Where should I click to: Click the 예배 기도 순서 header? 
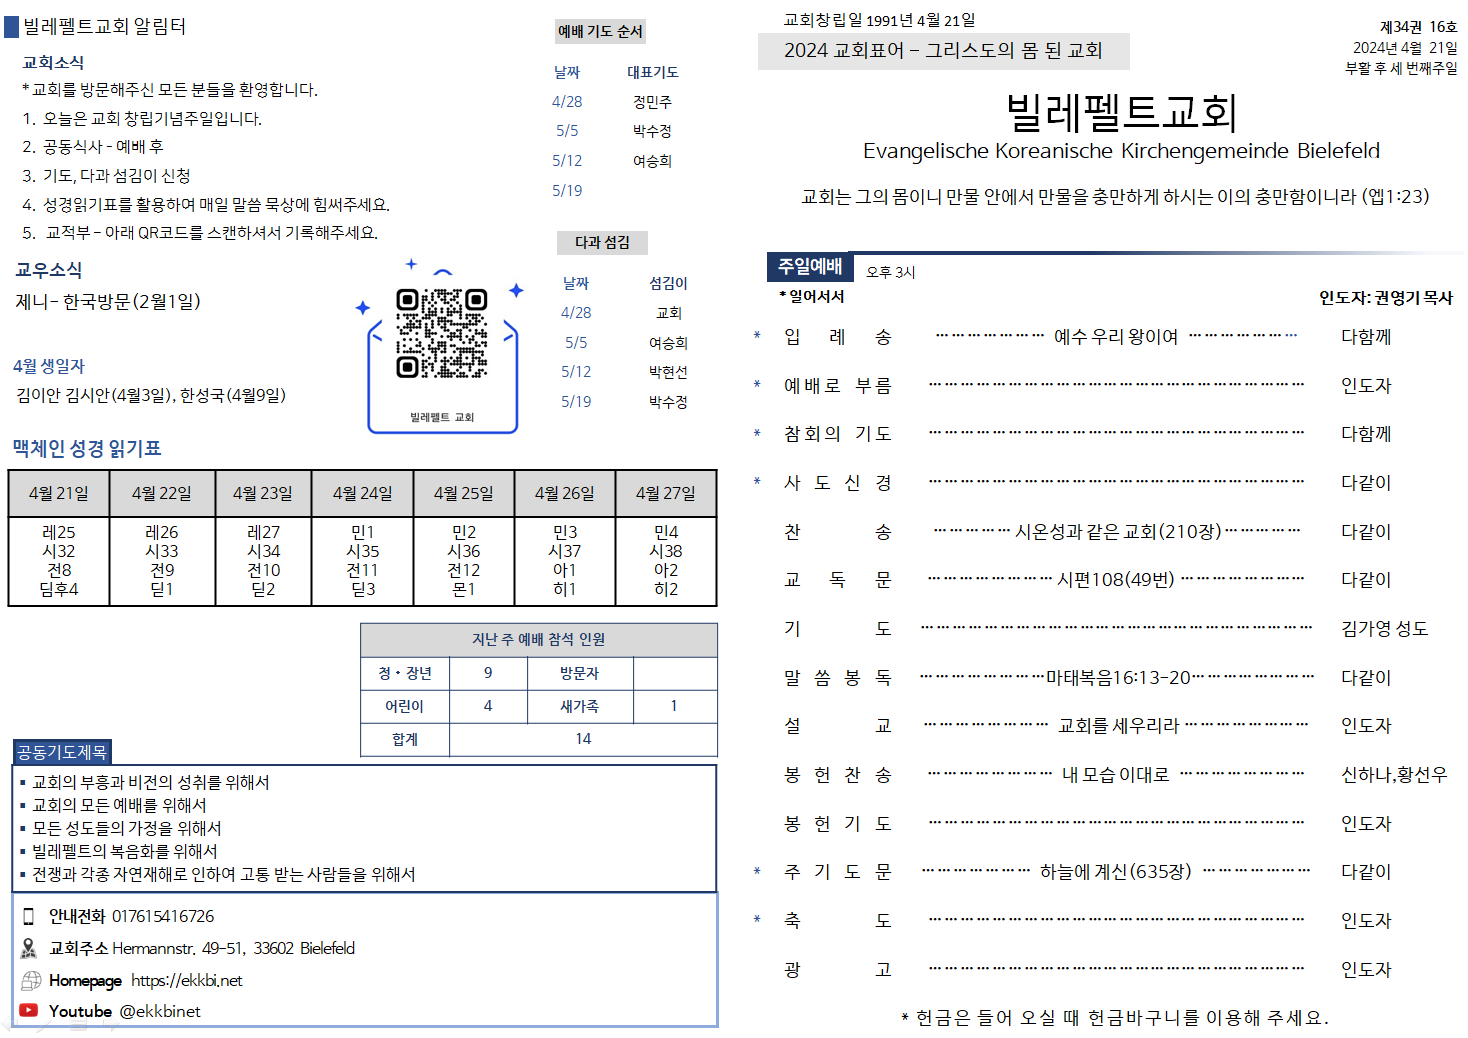(600, 31)
